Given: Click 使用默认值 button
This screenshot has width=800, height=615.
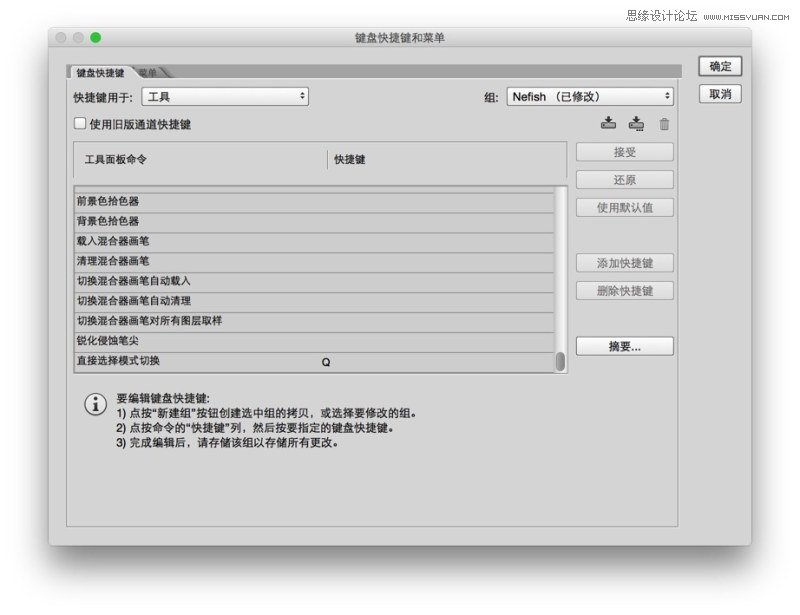Looking at the screenshot, I should (x=624, y=207).
